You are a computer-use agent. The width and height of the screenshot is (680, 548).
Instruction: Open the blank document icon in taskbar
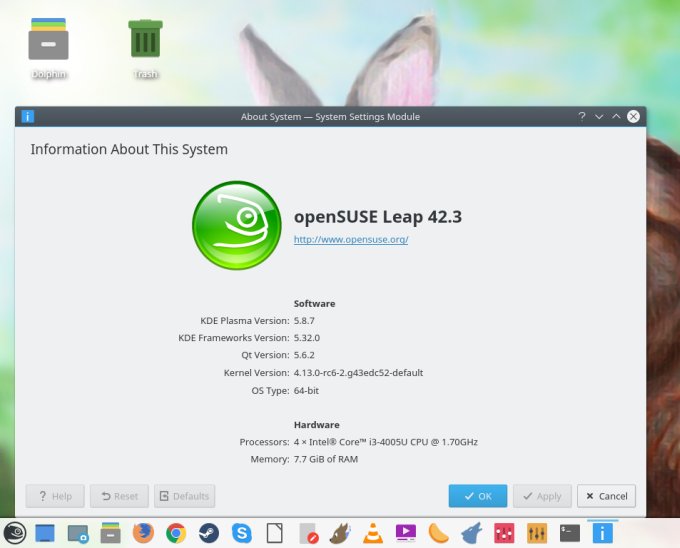point(275,533)
